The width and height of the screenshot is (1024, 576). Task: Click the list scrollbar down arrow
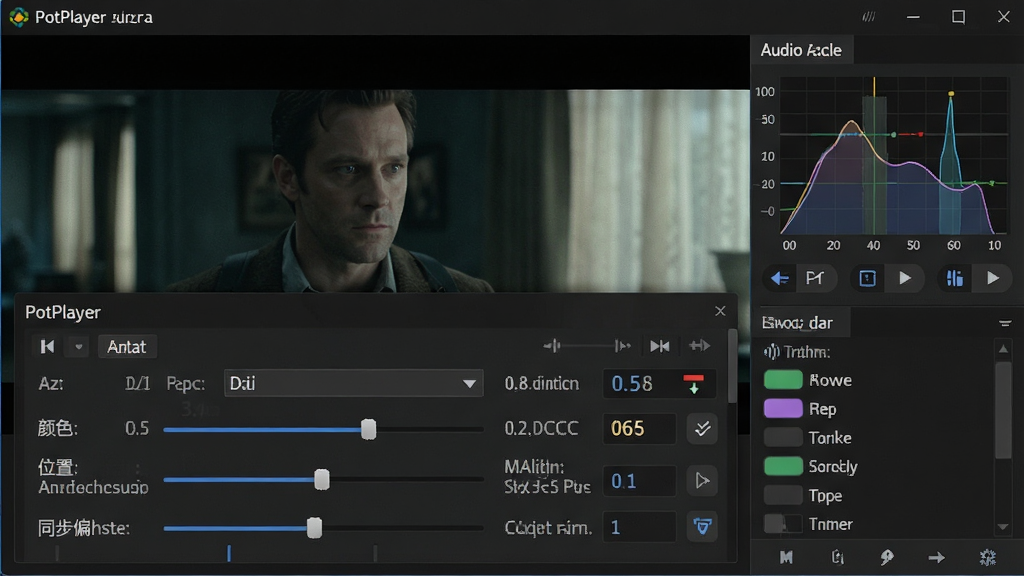(x=1003, y=527)
